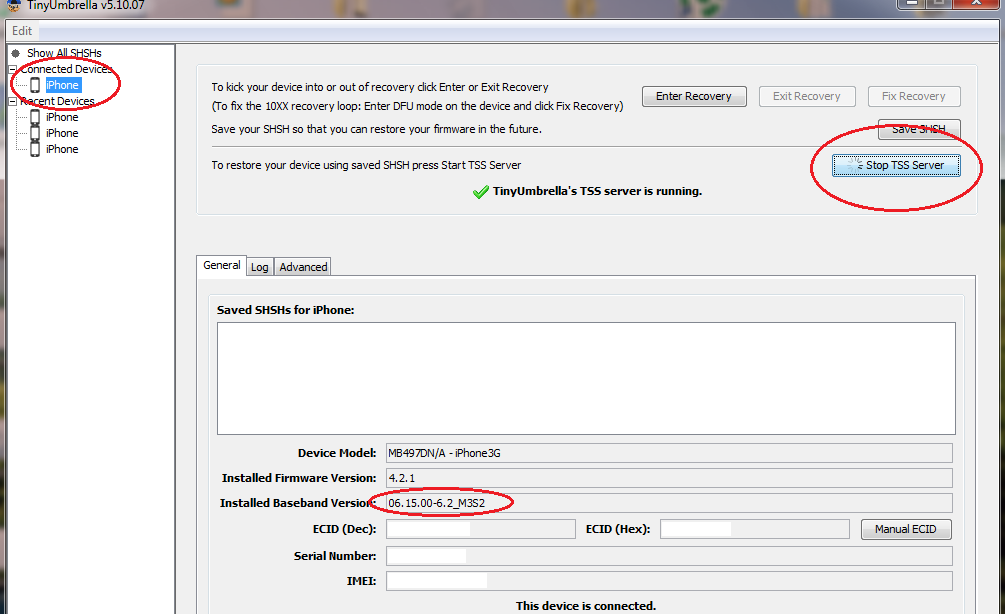
Task: Click the Save SHSH button
Action: pyautogui.click(x=918, y=129)
